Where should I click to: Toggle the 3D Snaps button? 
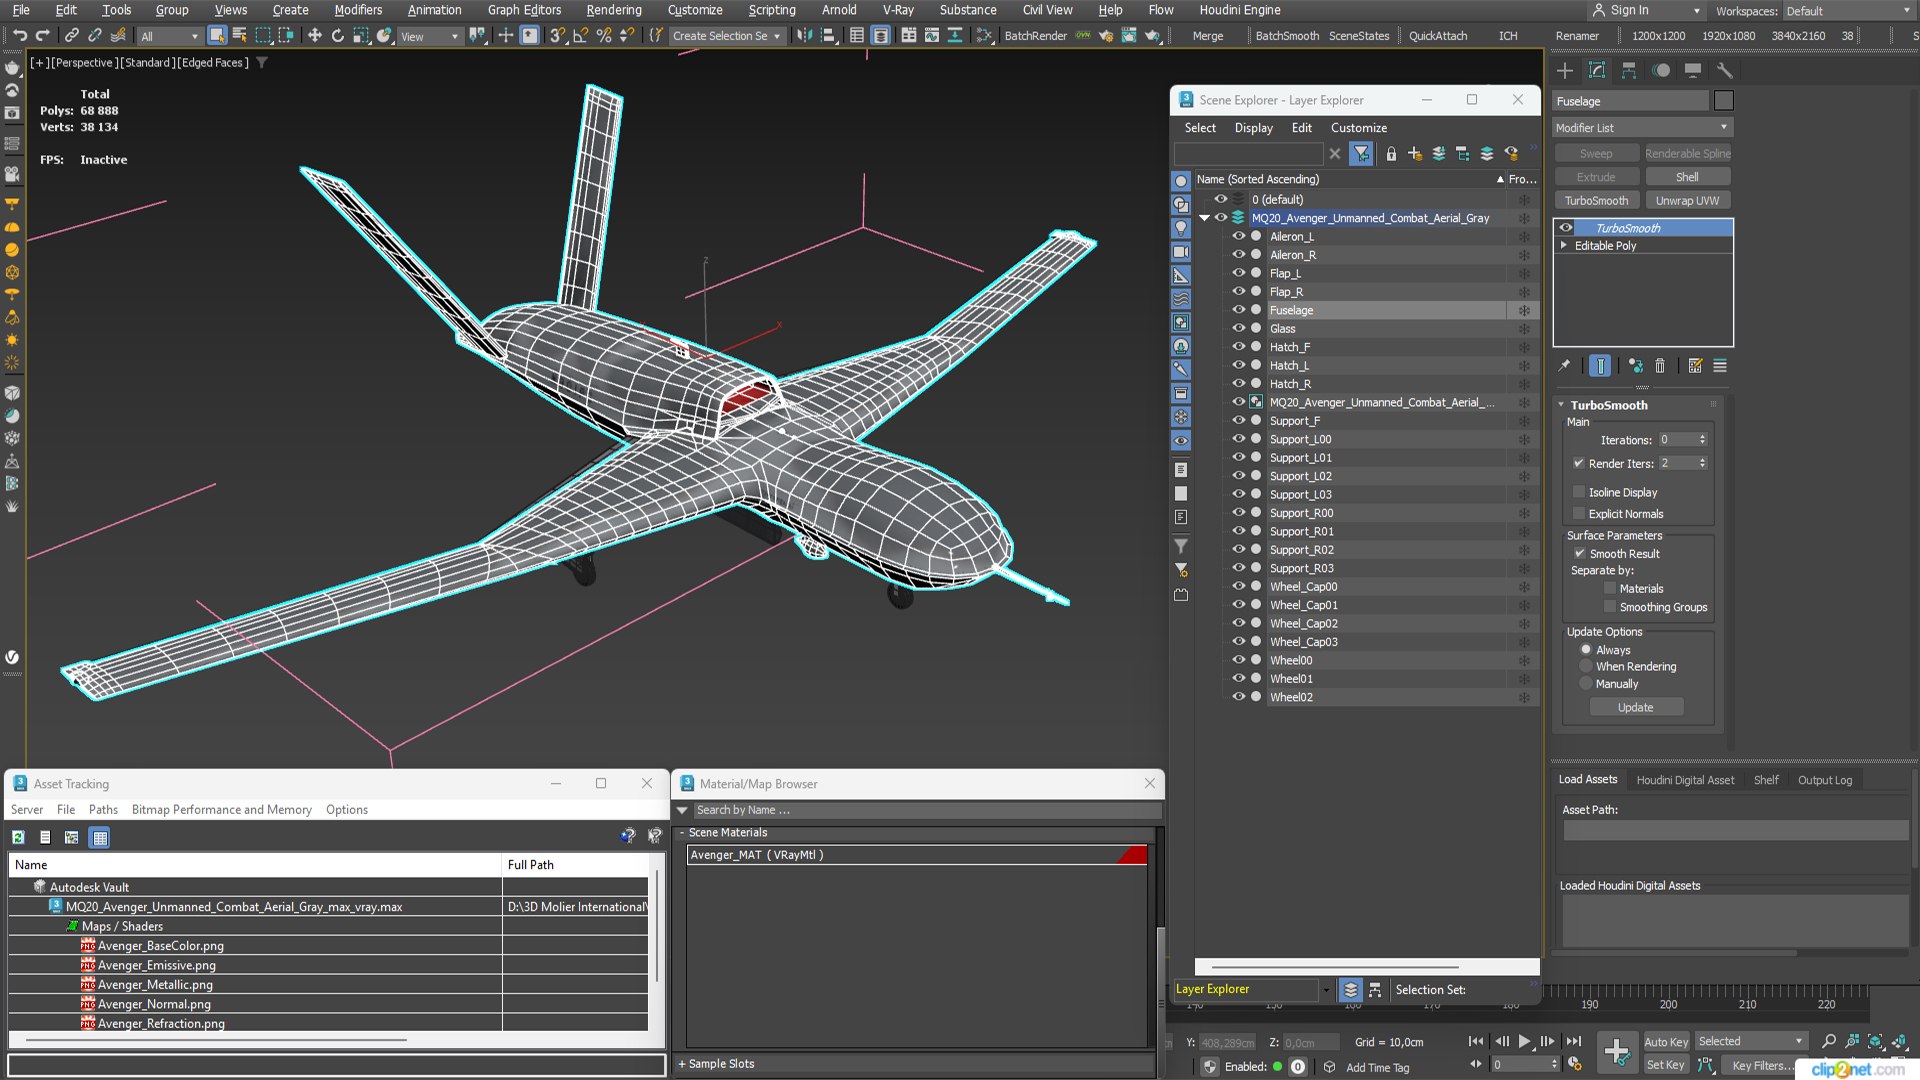558,36
